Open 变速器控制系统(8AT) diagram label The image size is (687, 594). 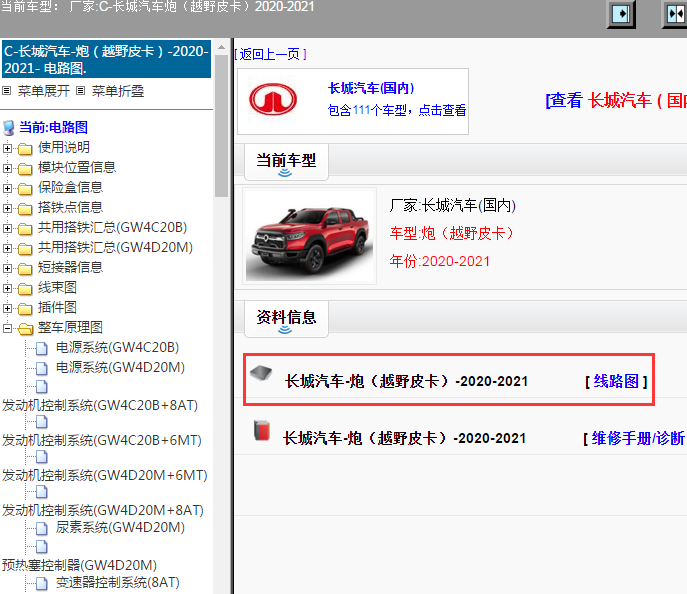(x=118, y=582)
